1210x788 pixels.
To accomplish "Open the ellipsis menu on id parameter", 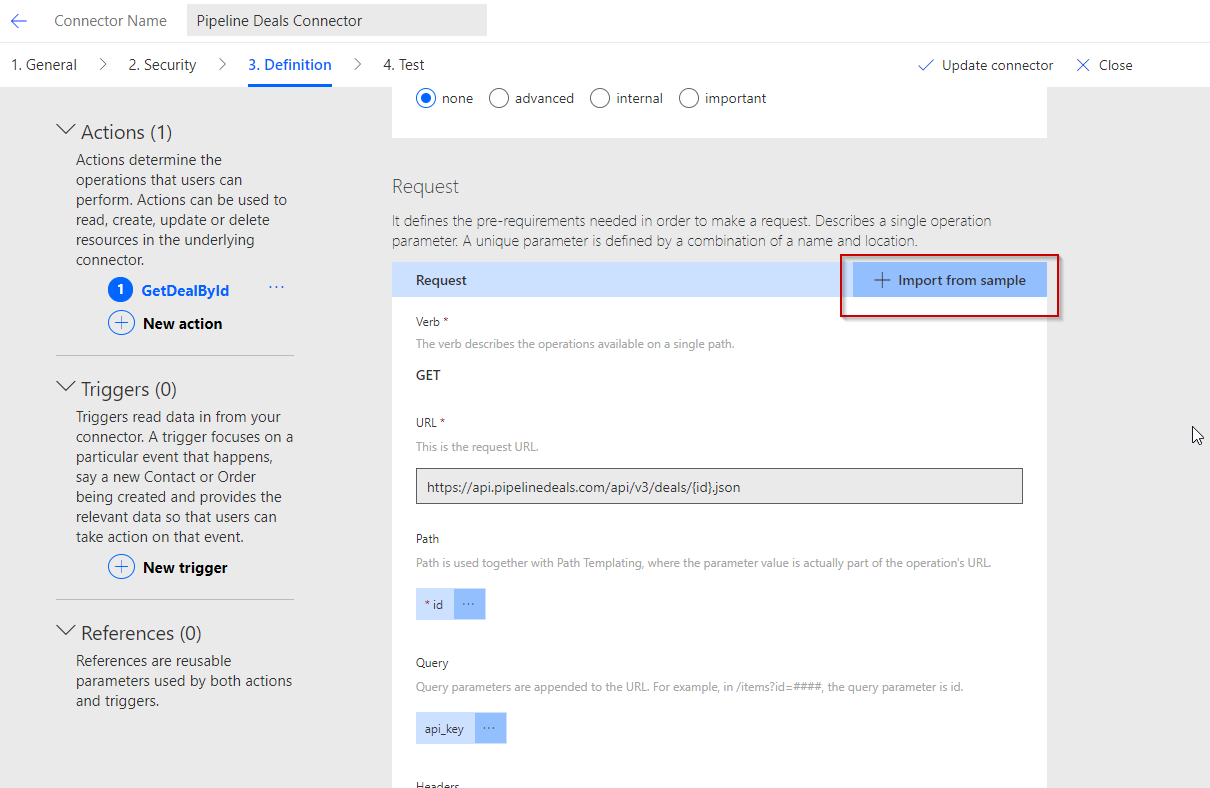I will (469, 604).
